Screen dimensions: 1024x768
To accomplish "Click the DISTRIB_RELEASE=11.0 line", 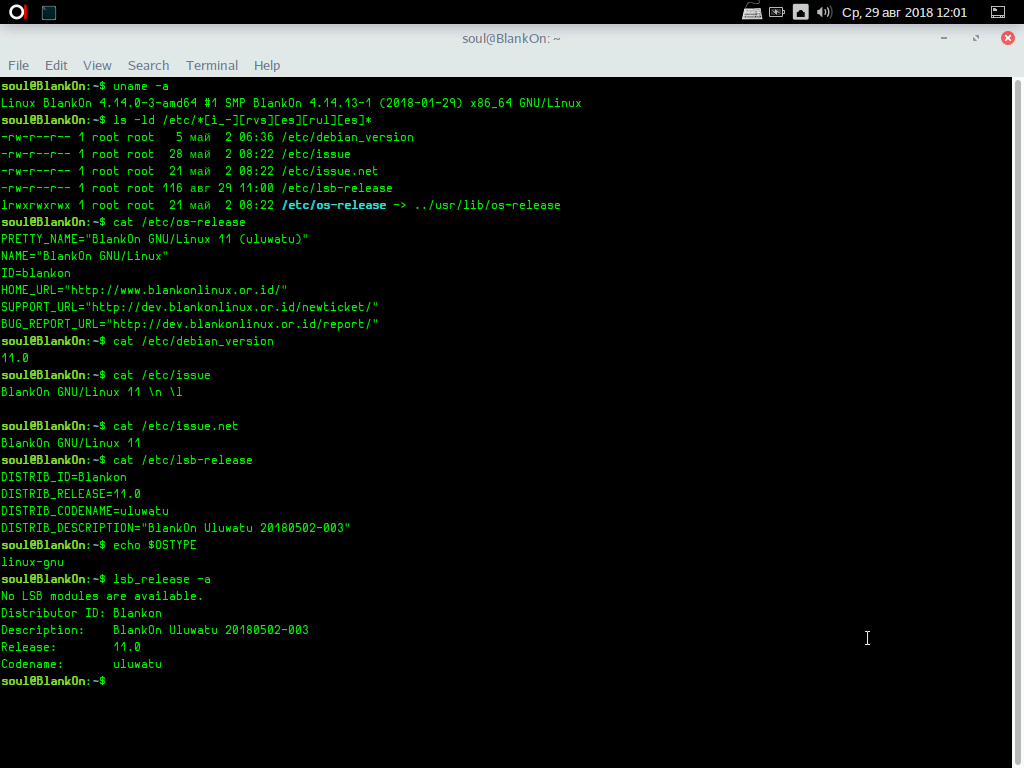I will (x=71, y=494).
